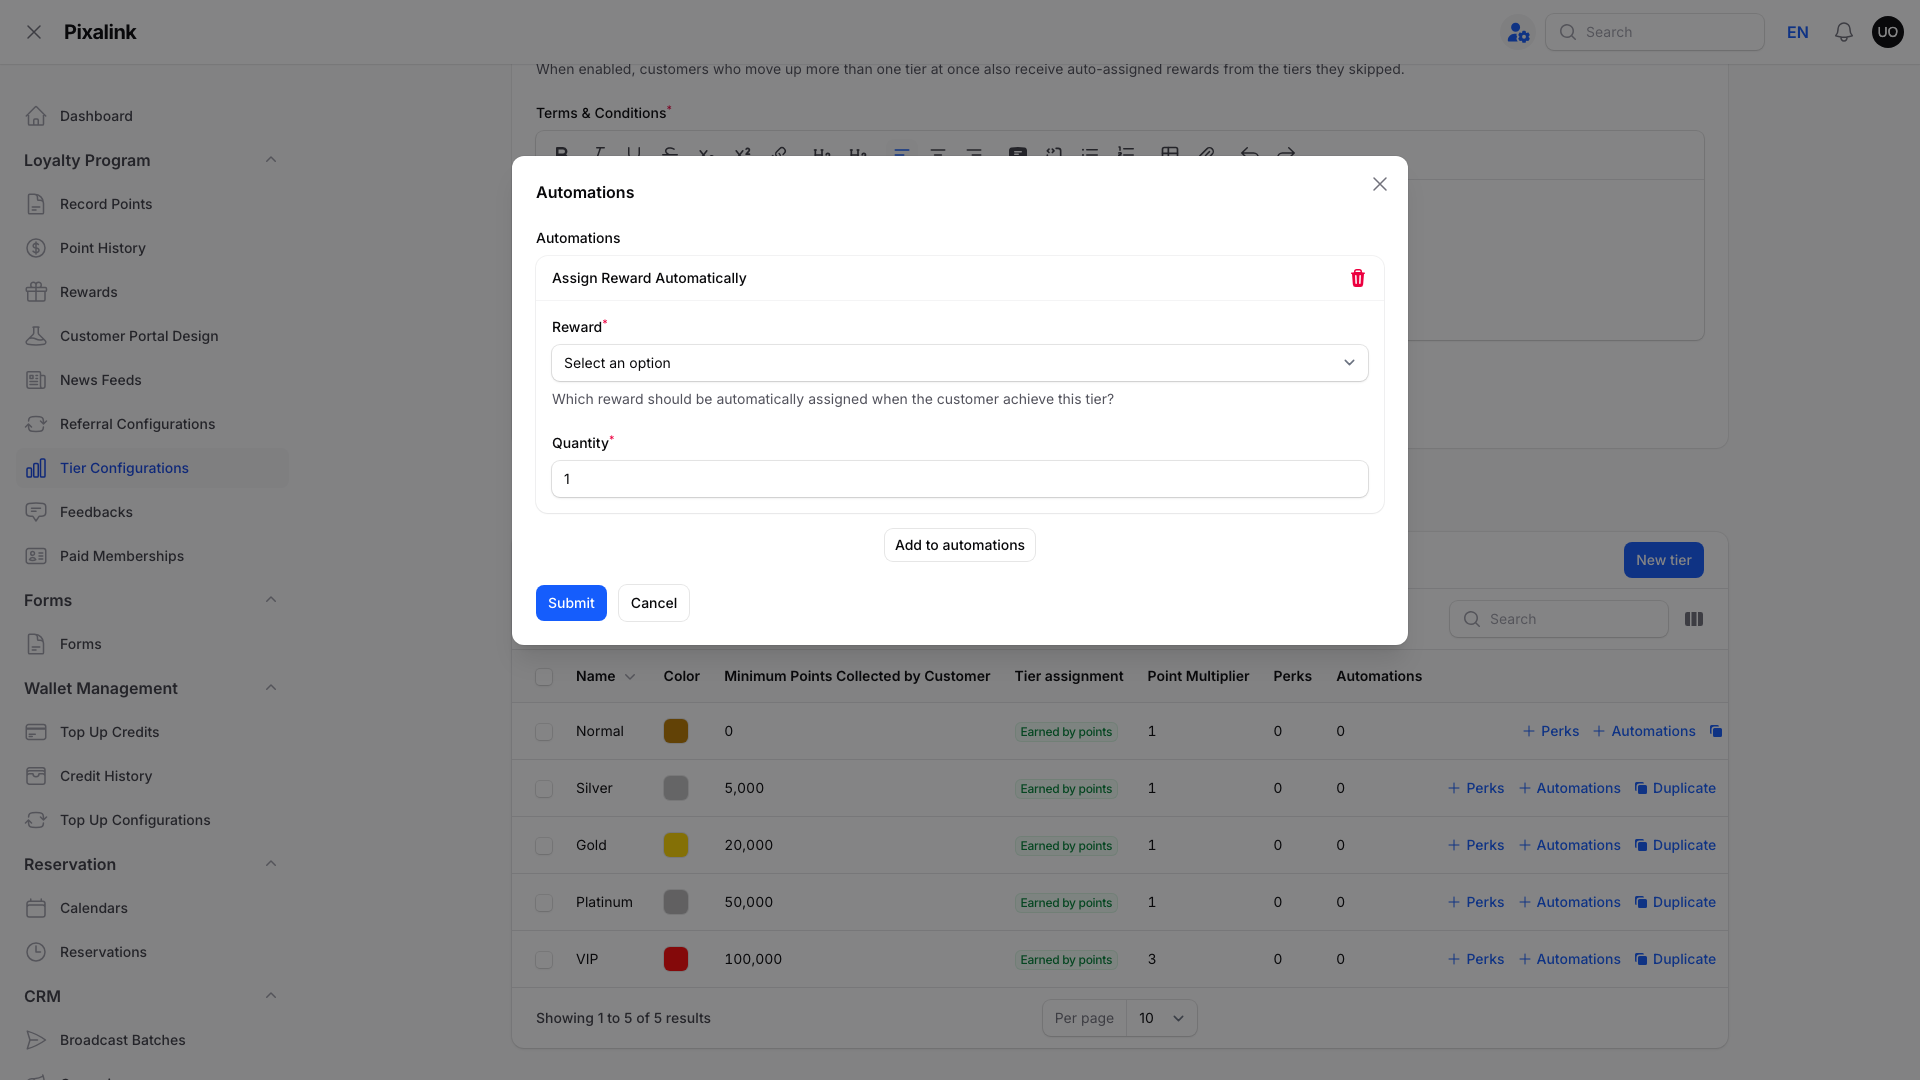The width and height of the screenshot is (1920, 1080).
Task: Click the Broadcast Batches send icon
Action: coord(36,1040)
